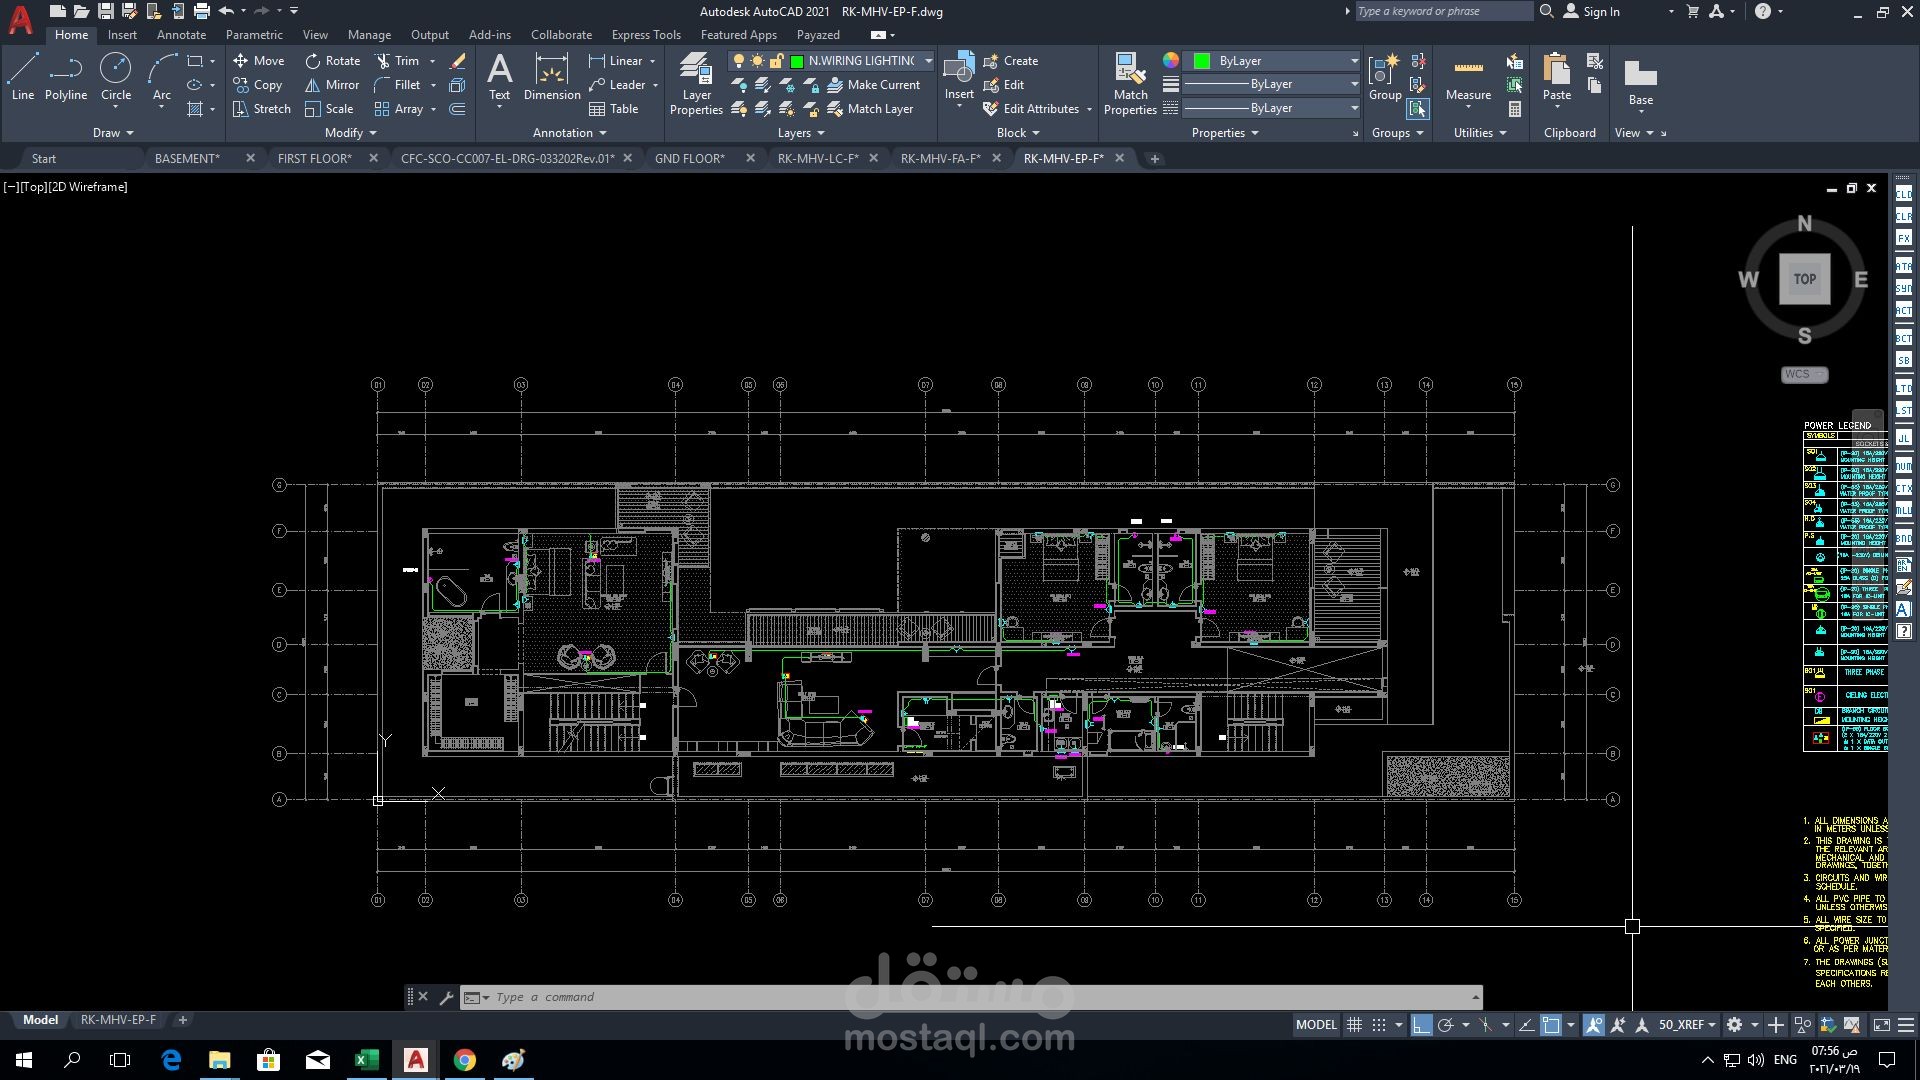Open the Layer Properties manager
This screenshot has width=1920, height=1080.
tap(696, 84)
